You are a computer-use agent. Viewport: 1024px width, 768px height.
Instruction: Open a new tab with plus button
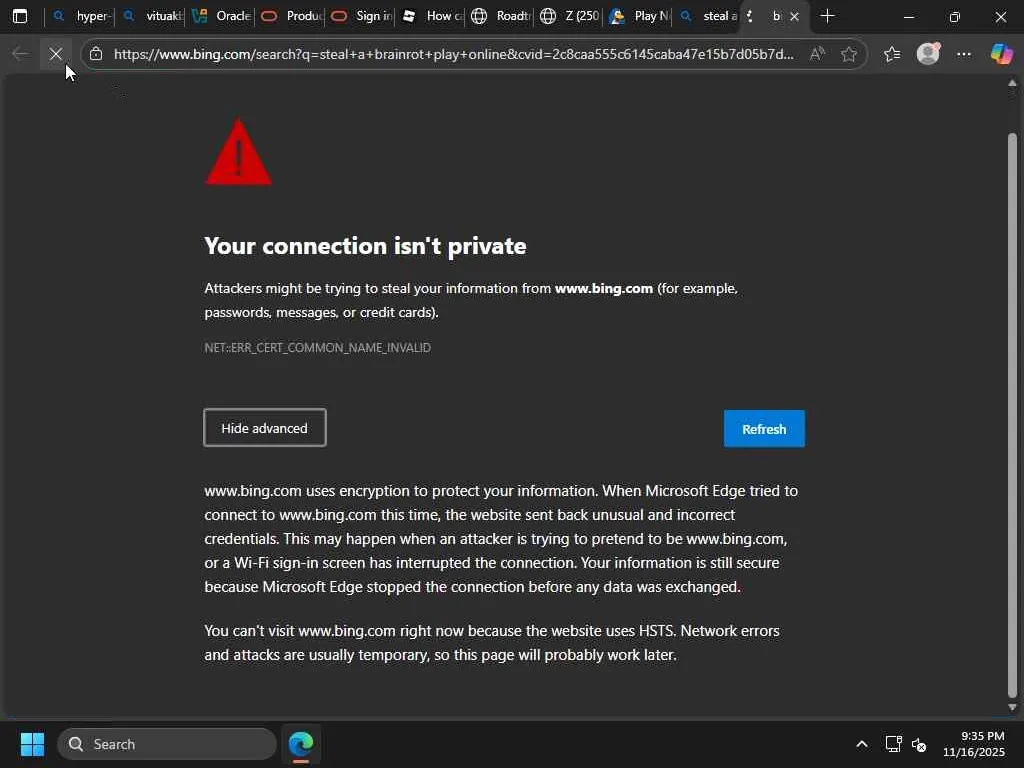(827, 16)
